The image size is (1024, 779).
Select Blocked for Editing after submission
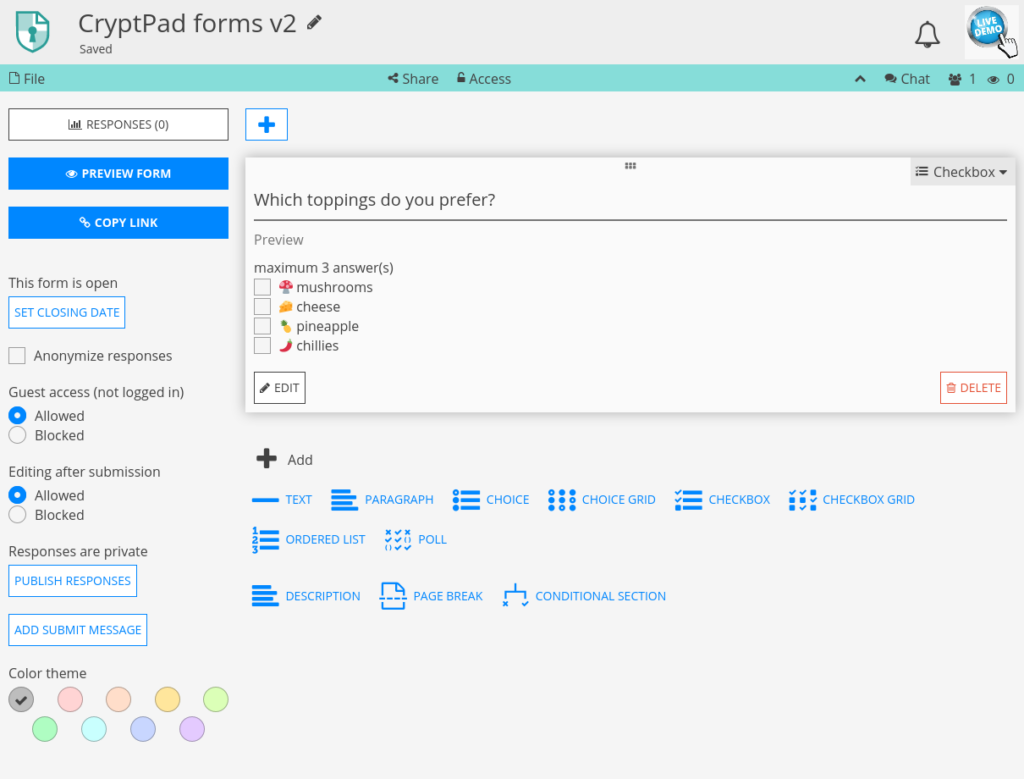coord(18,515)
